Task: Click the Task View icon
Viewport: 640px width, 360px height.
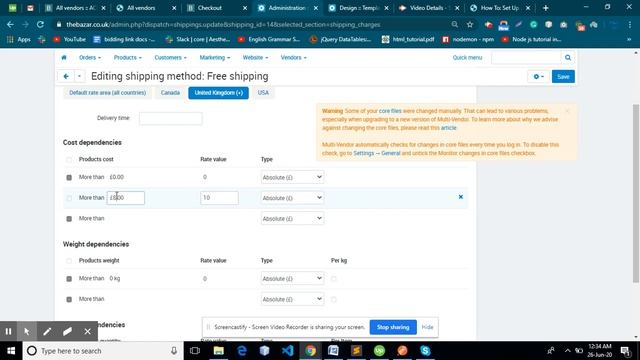Action: tap(195, 351)
